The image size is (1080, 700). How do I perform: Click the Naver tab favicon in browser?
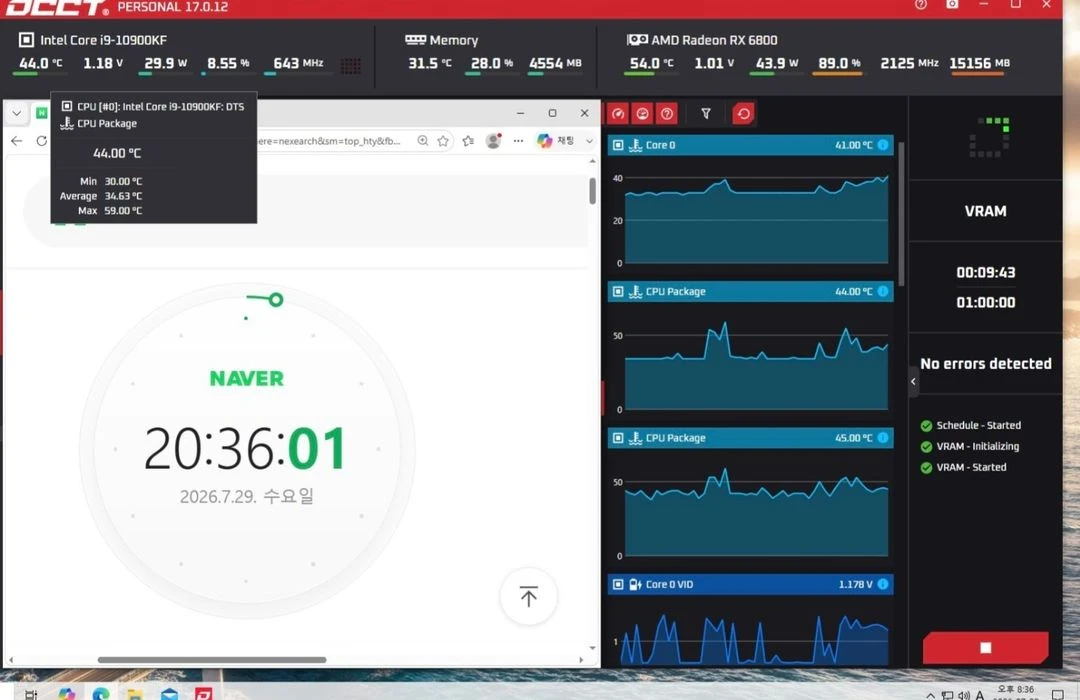click(41, 112)
